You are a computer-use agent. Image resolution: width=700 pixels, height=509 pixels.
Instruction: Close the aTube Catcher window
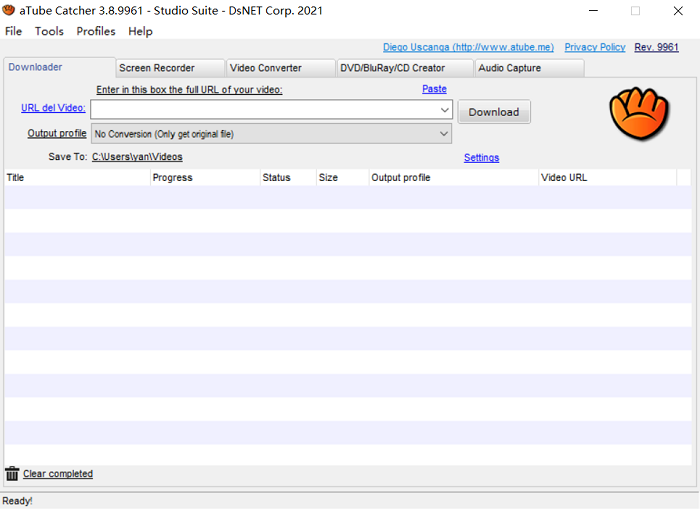click(x=678, y=11)
